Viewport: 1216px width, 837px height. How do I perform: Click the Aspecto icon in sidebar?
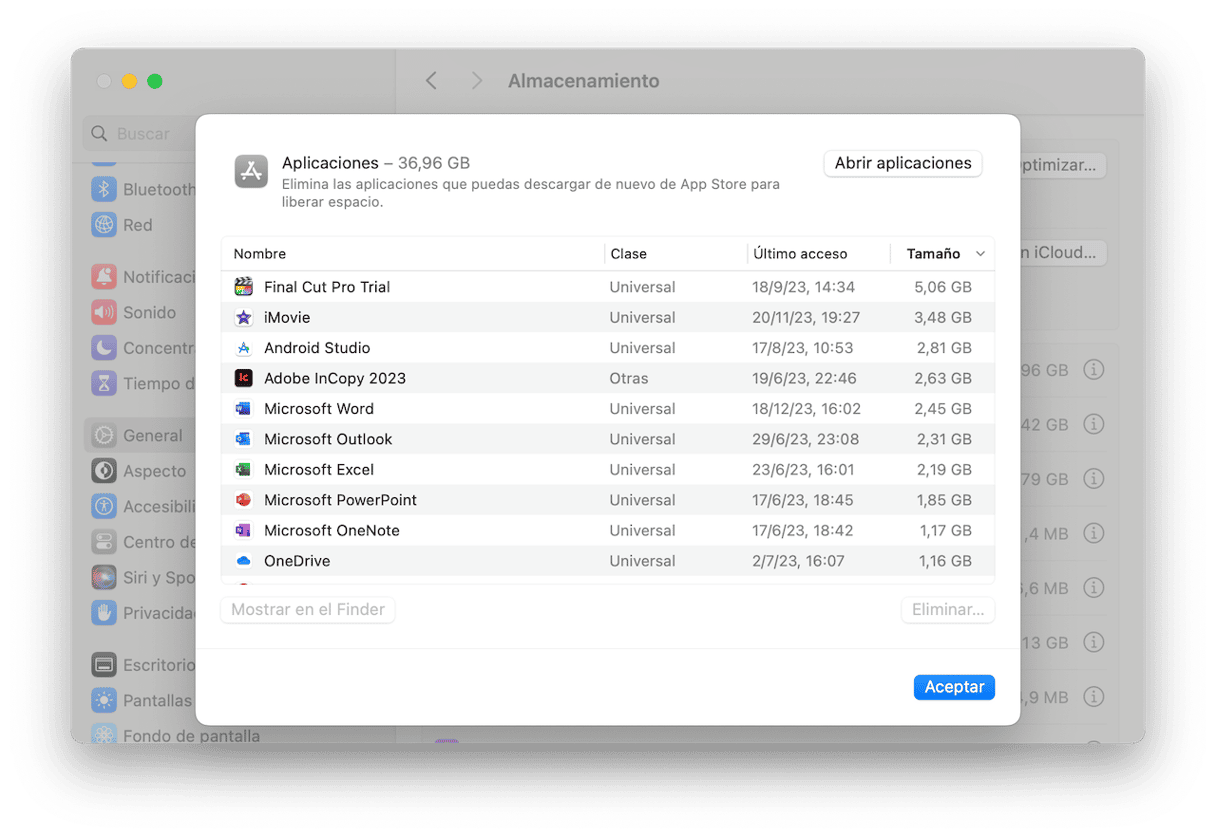click(104, 471)
